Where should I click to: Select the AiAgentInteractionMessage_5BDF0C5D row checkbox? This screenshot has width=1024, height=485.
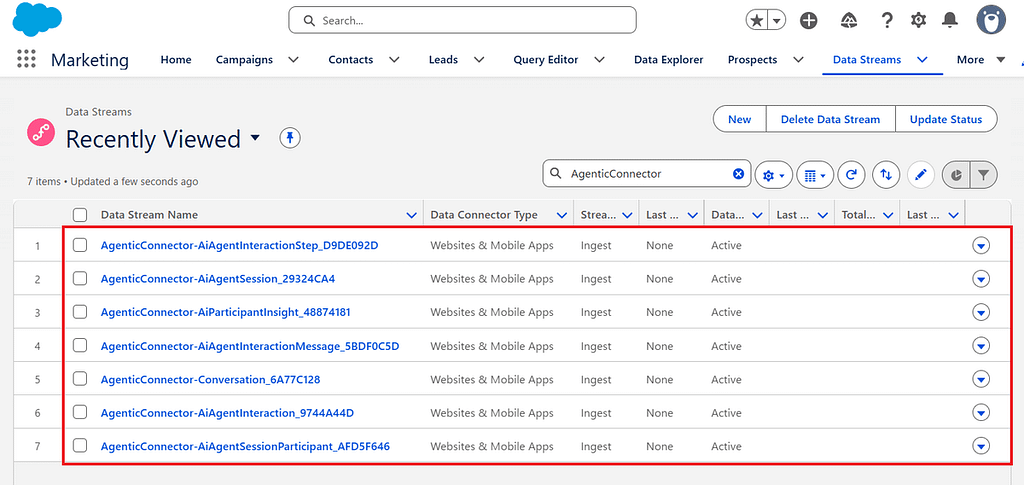(80, 346)
